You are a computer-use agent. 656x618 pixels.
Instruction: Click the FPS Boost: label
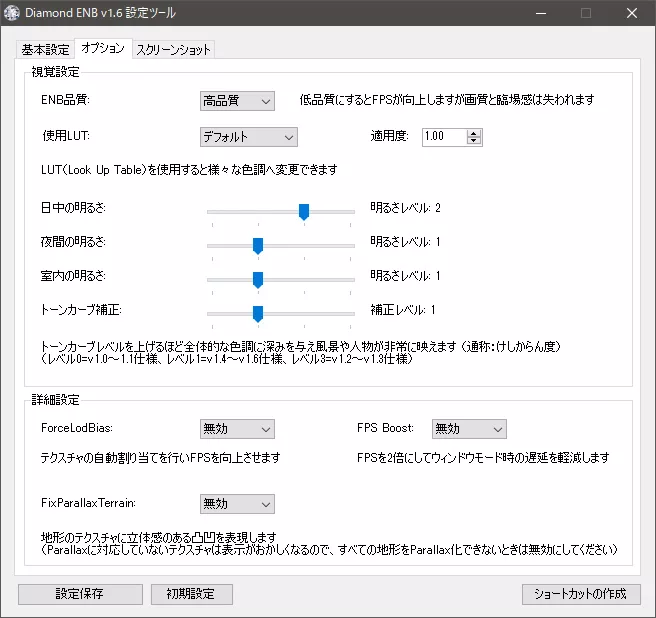[385, 428]
